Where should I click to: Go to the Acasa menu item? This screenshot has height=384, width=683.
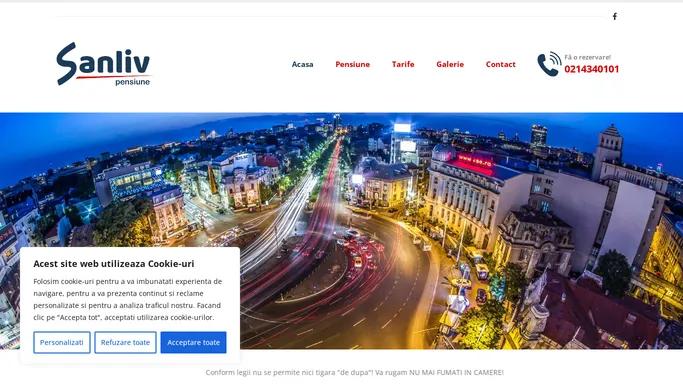[302, 64]
